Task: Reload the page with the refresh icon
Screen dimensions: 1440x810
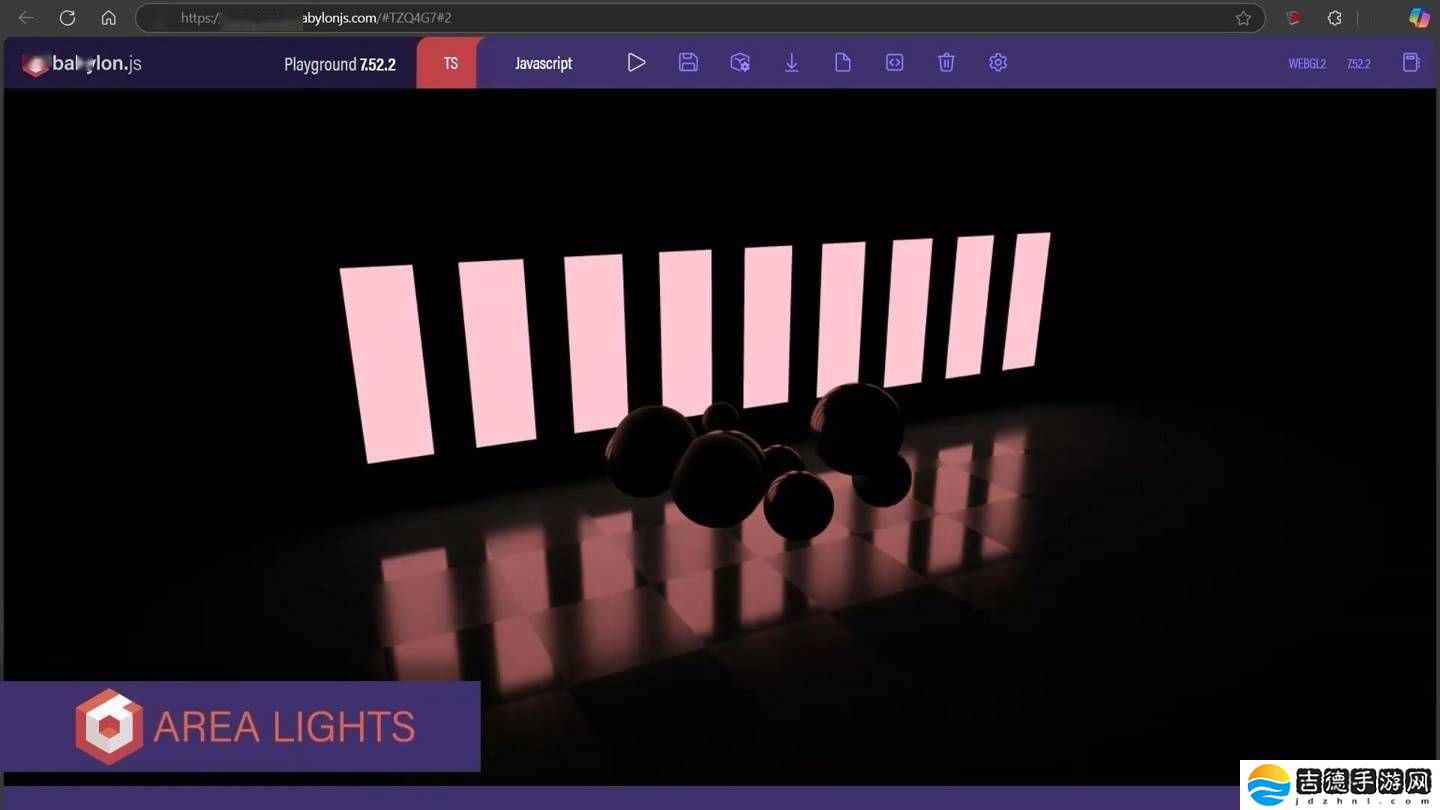Action: pyautogui.click(x=67, y=18)
